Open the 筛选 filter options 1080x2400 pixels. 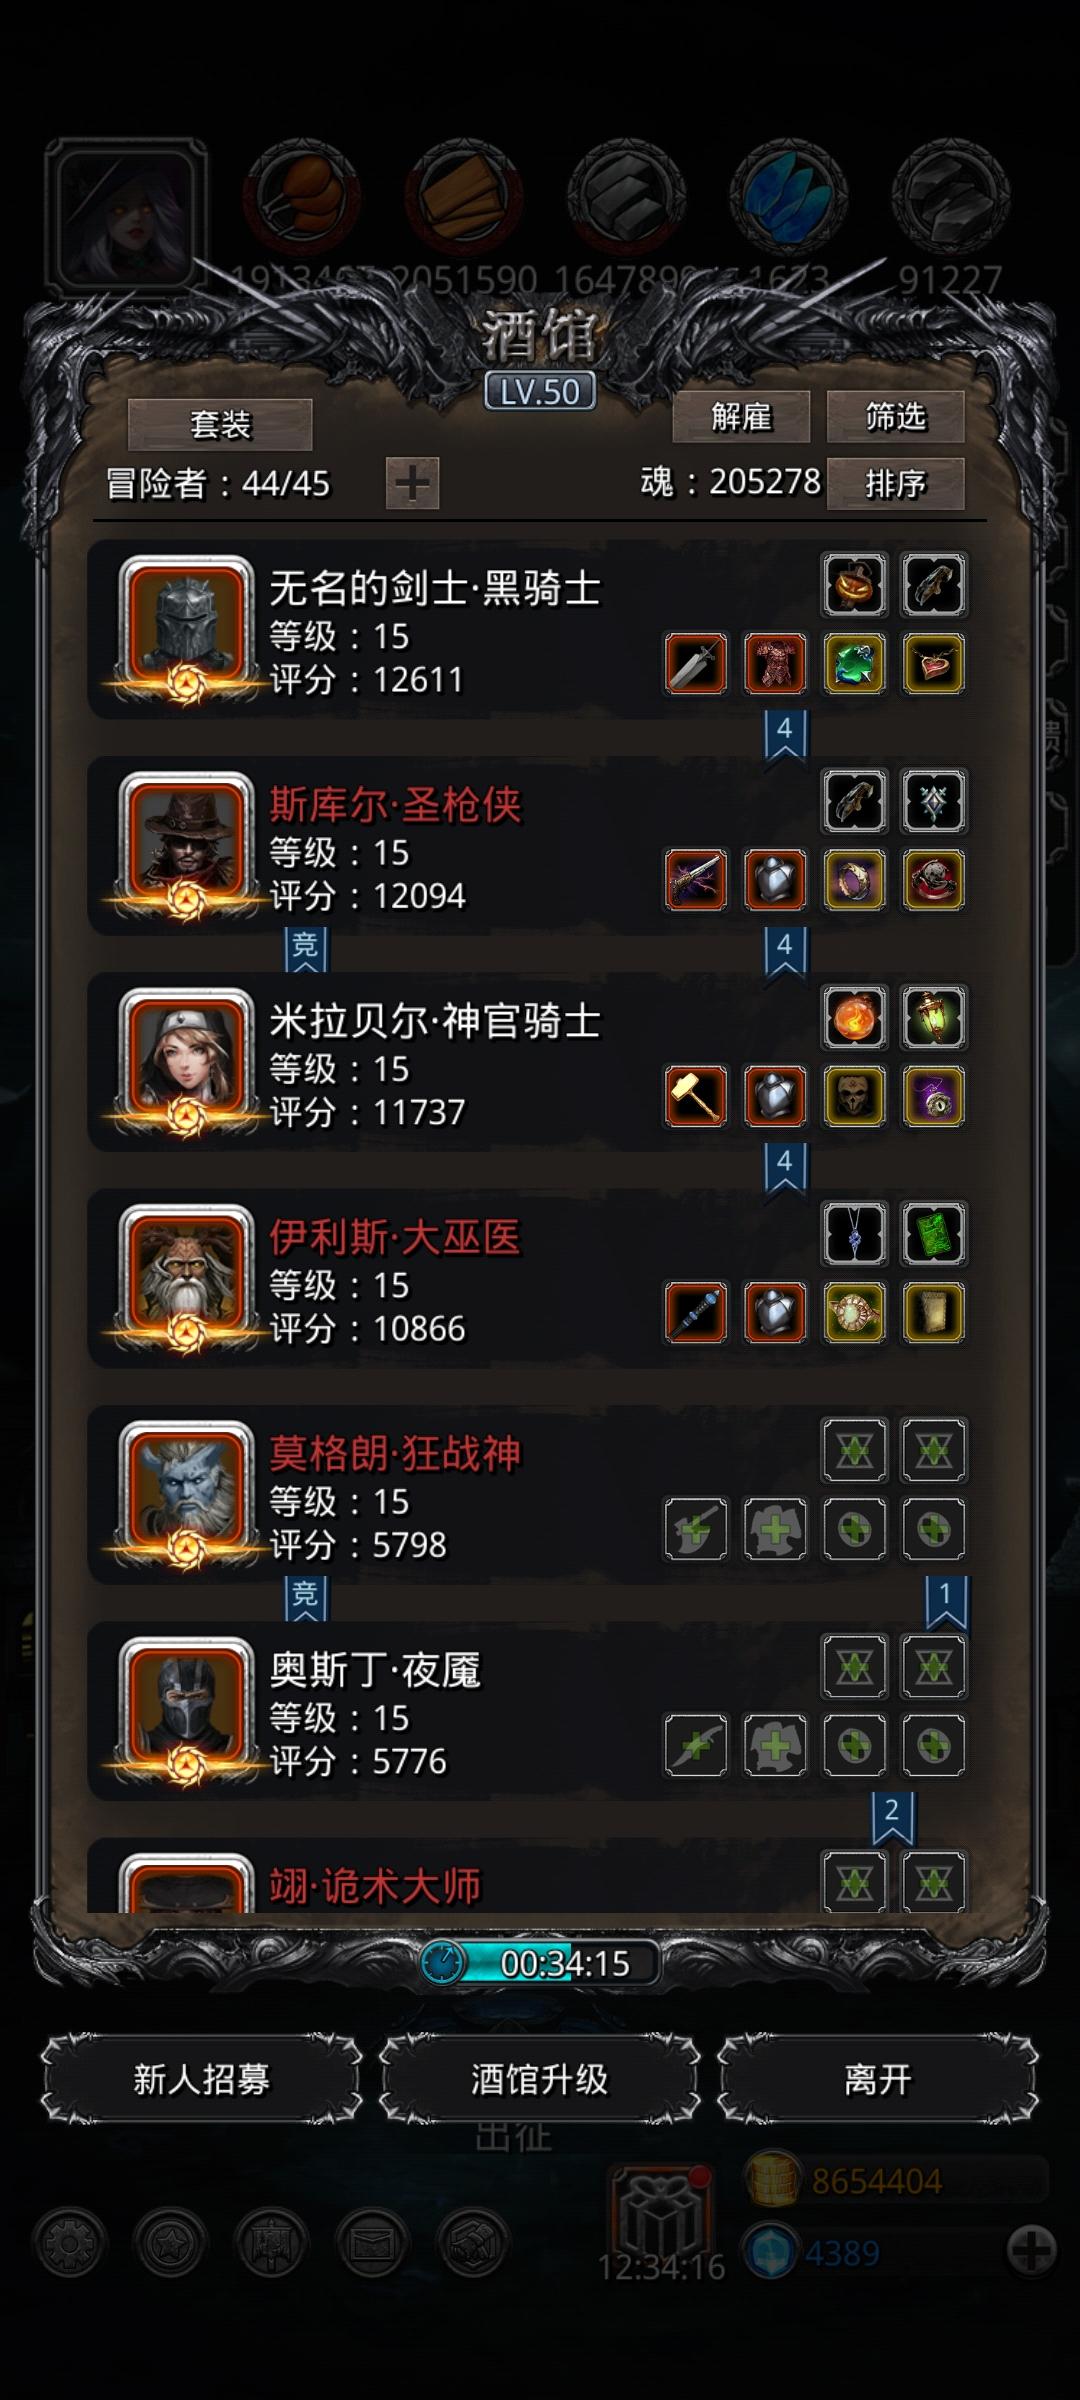896,416
